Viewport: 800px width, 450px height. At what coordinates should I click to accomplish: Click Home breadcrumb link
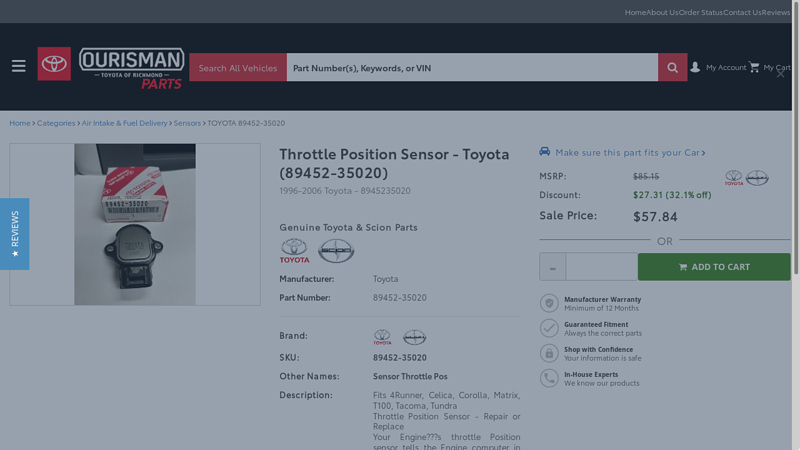[x=20, y=123]
